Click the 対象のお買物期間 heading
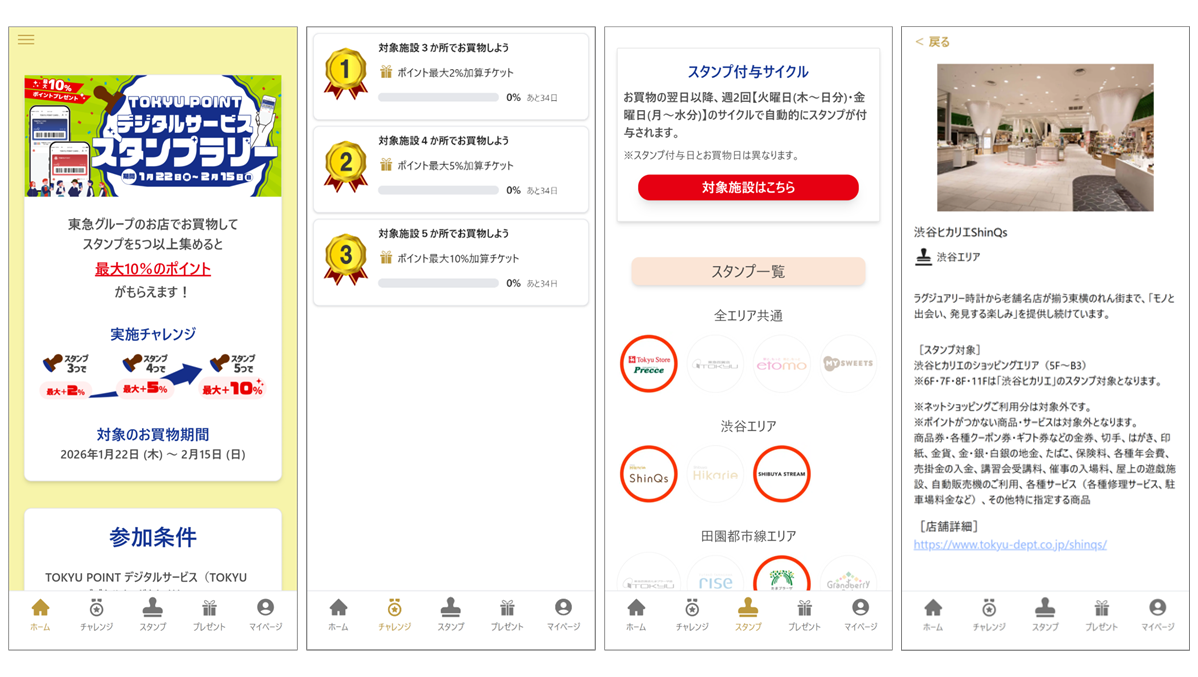 coord(153,434)
